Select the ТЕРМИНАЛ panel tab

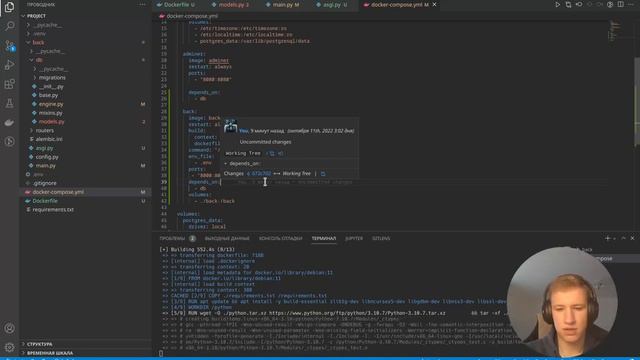point(324,238)
